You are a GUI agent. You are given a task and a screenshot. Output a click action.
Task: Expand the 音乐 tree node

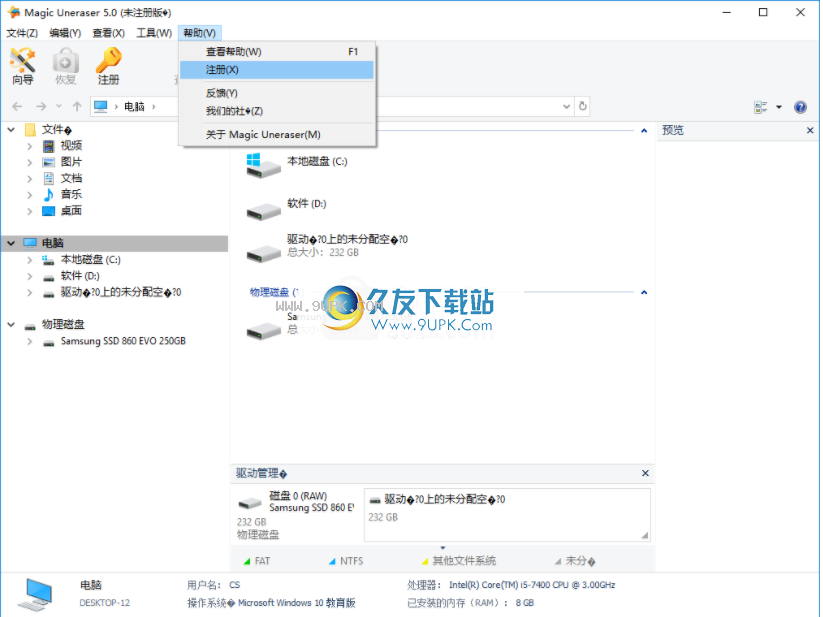(x=30, y=195)
